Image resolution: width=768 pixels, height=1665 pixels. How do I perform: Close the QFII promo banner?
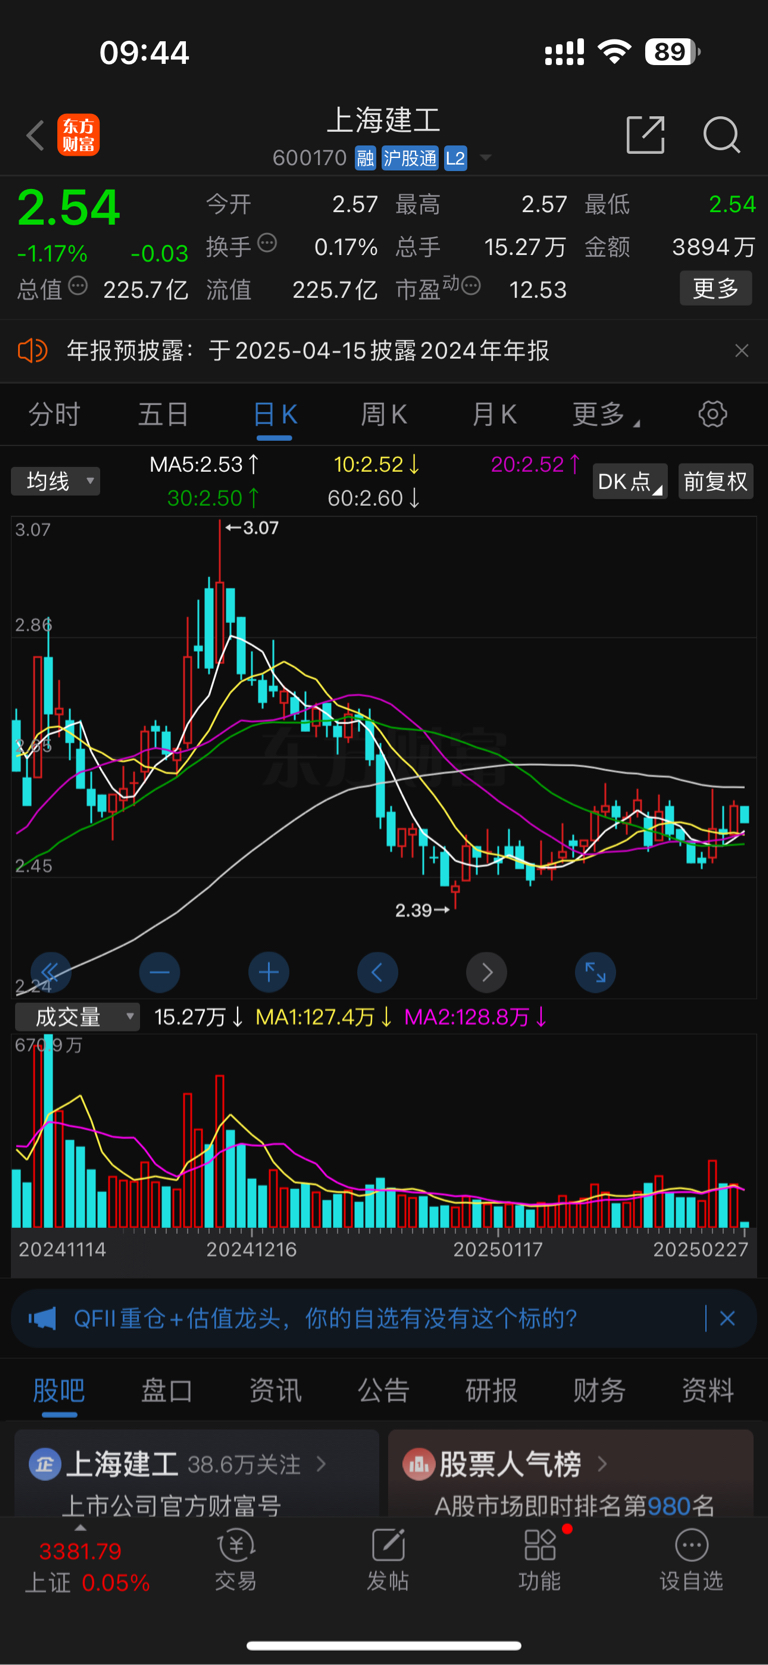point(728,1318)
